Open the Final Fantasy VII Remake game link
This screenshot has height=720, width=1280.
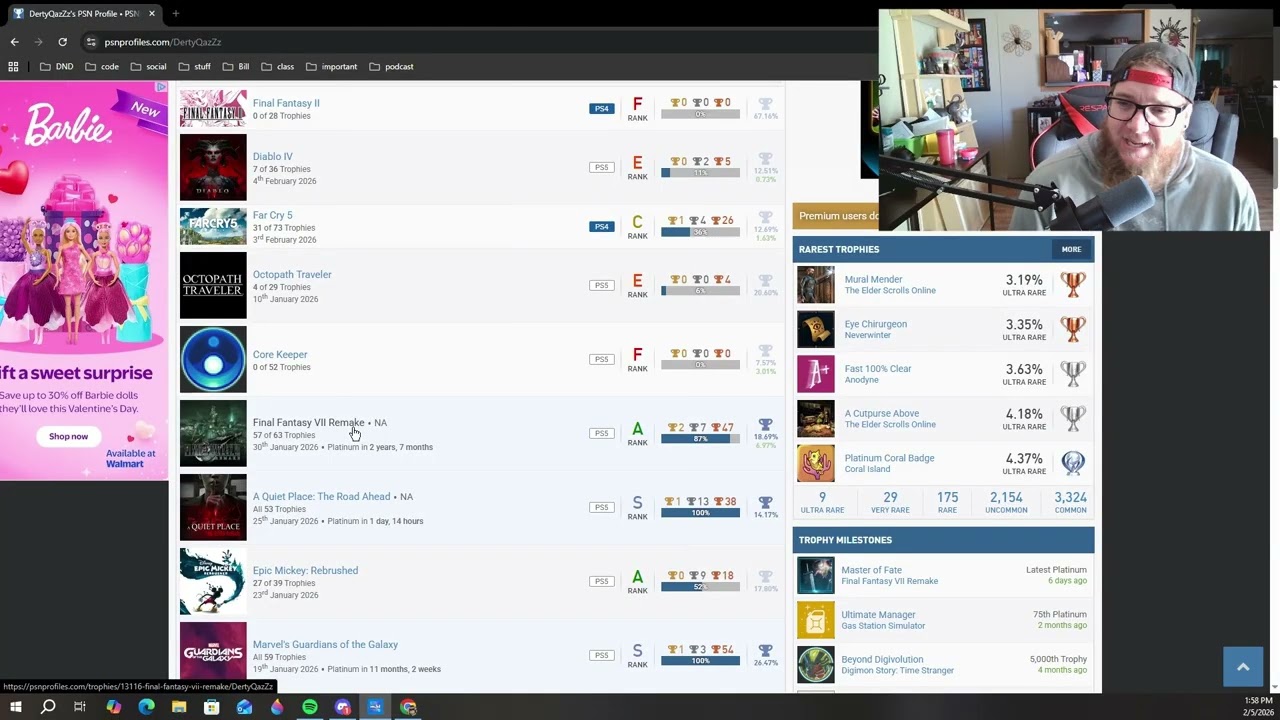pyautogui.click(x=309, y=422)
